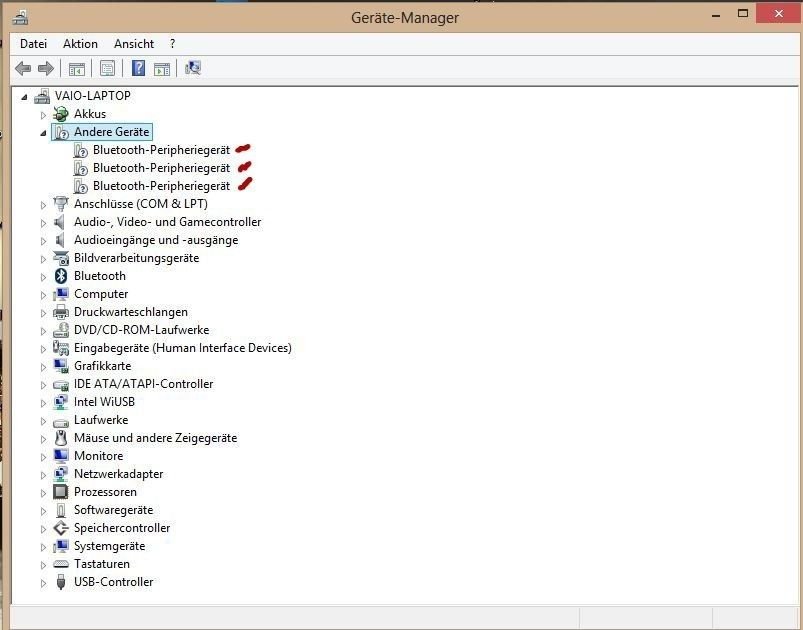Select second Bluetooth-Peripheriegerät entry
Image resolution: width=803 pixels, height=630 pixels.
161,168
